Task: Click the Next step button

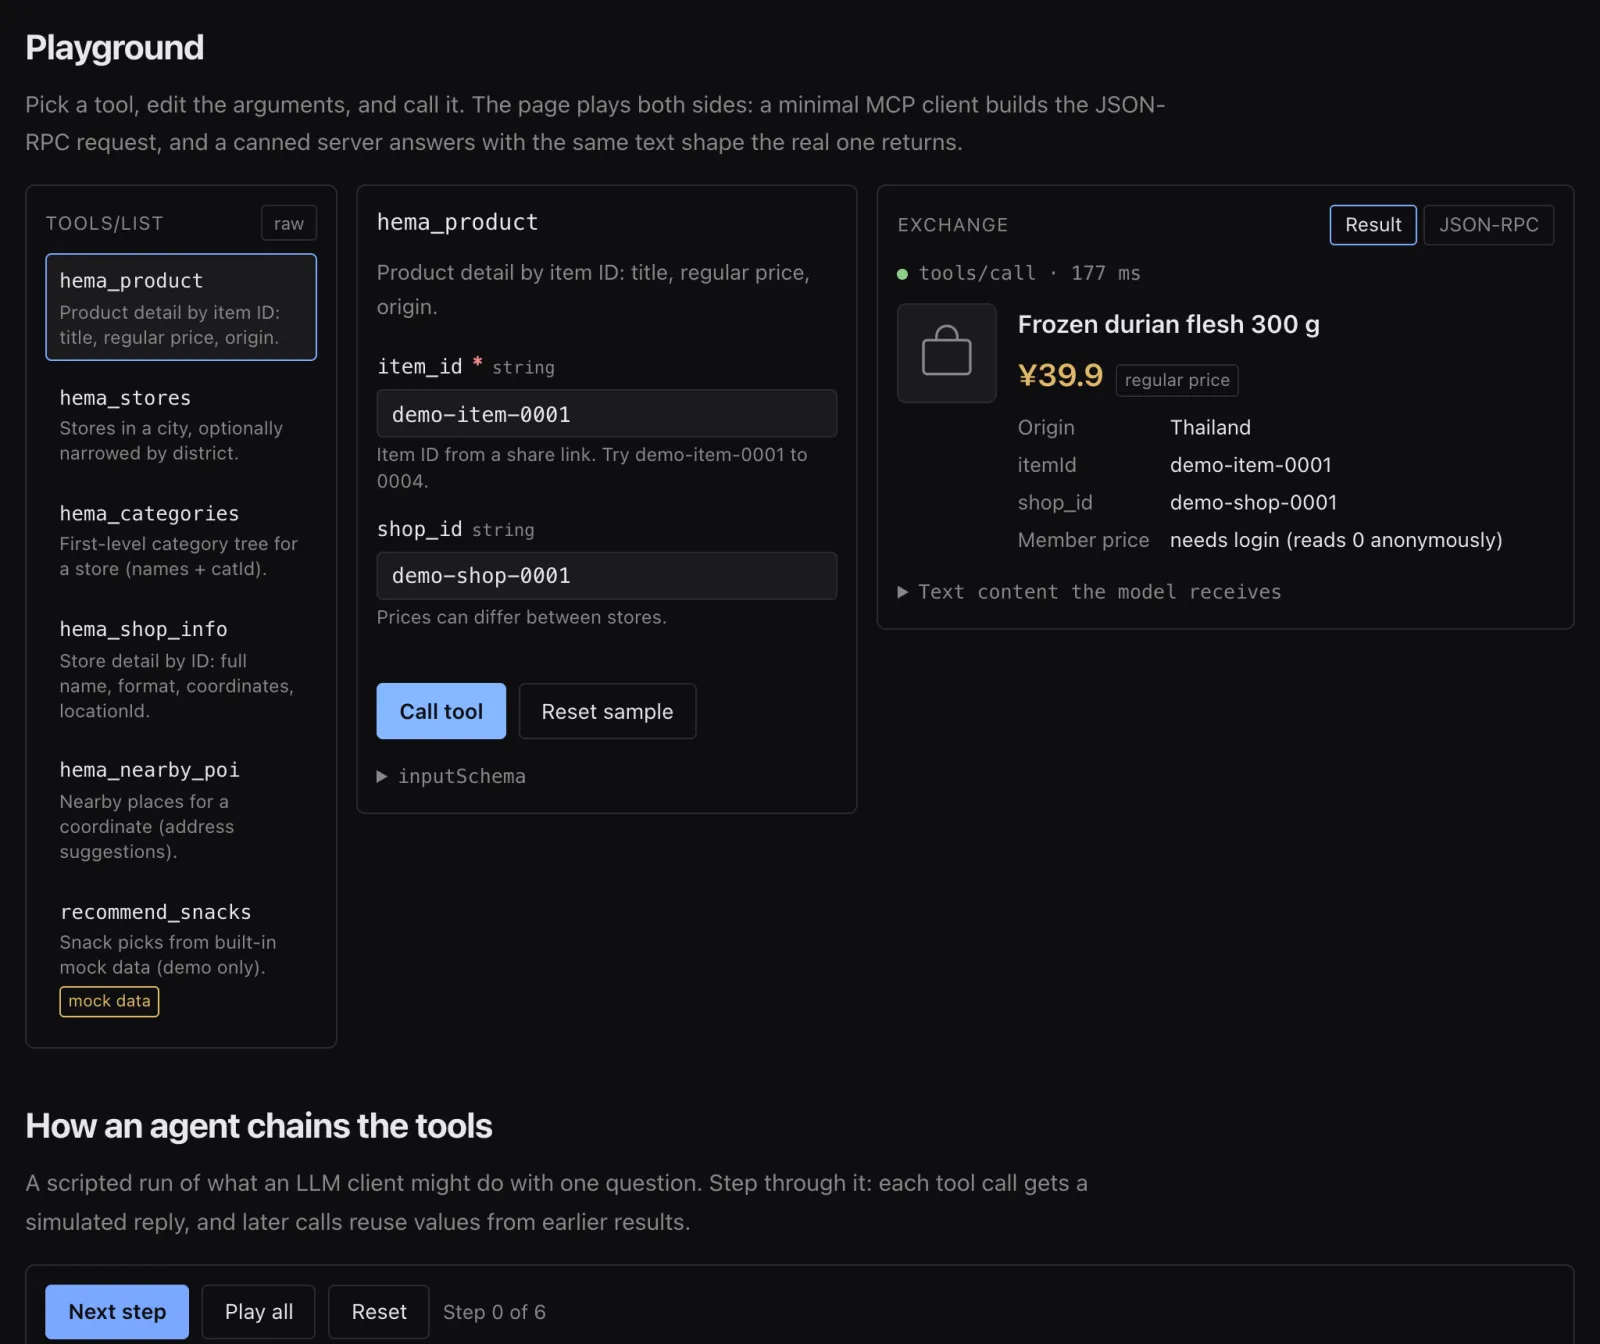Action: coord(117,1312)
